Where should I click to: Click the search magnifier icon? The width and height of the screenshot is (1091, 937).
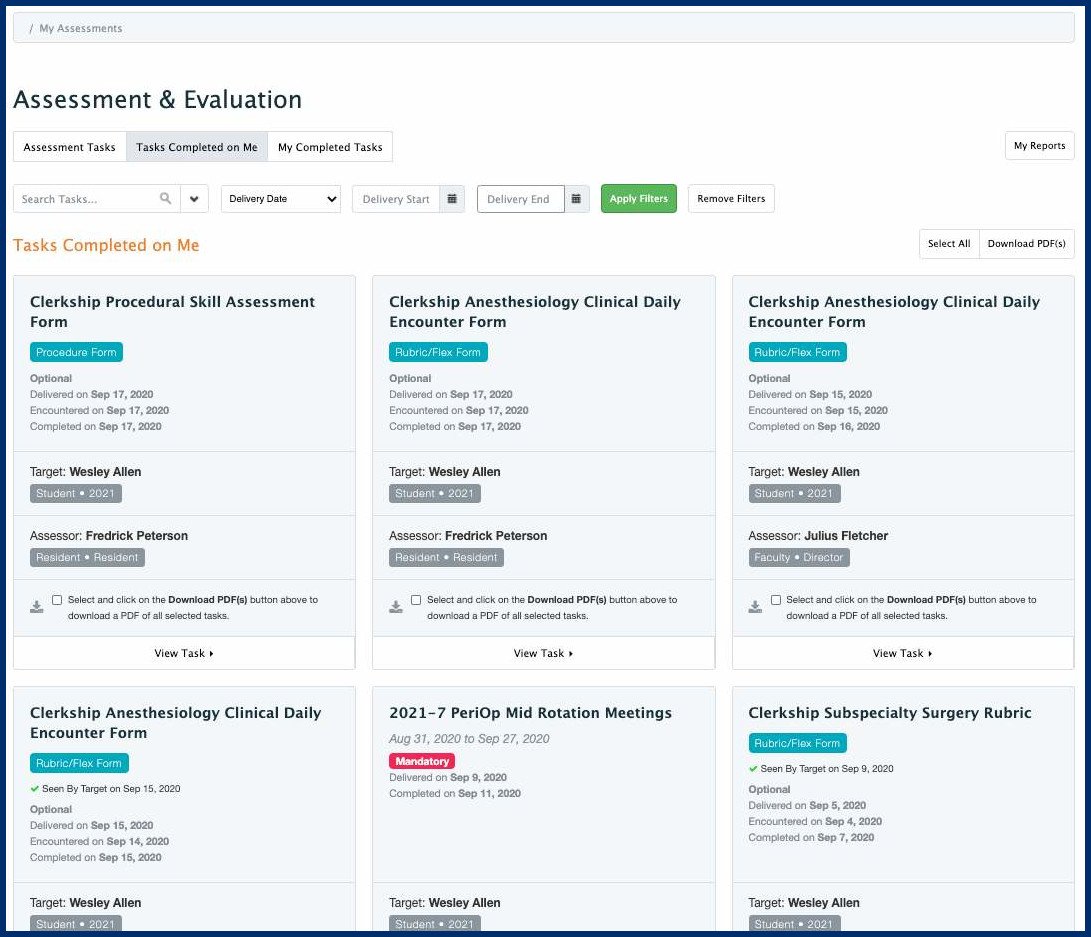coord(166,198)
